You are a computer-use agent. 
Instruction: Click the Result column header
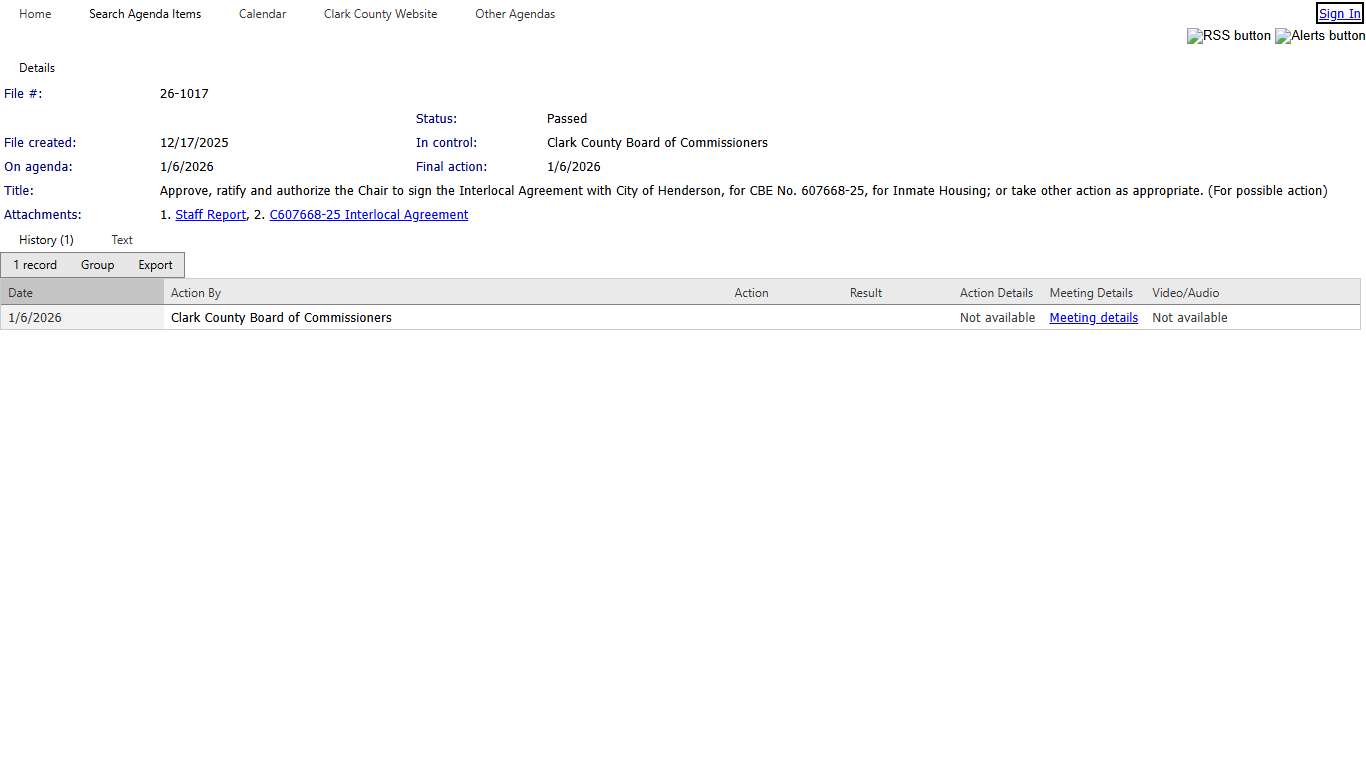tap(865, 293)
